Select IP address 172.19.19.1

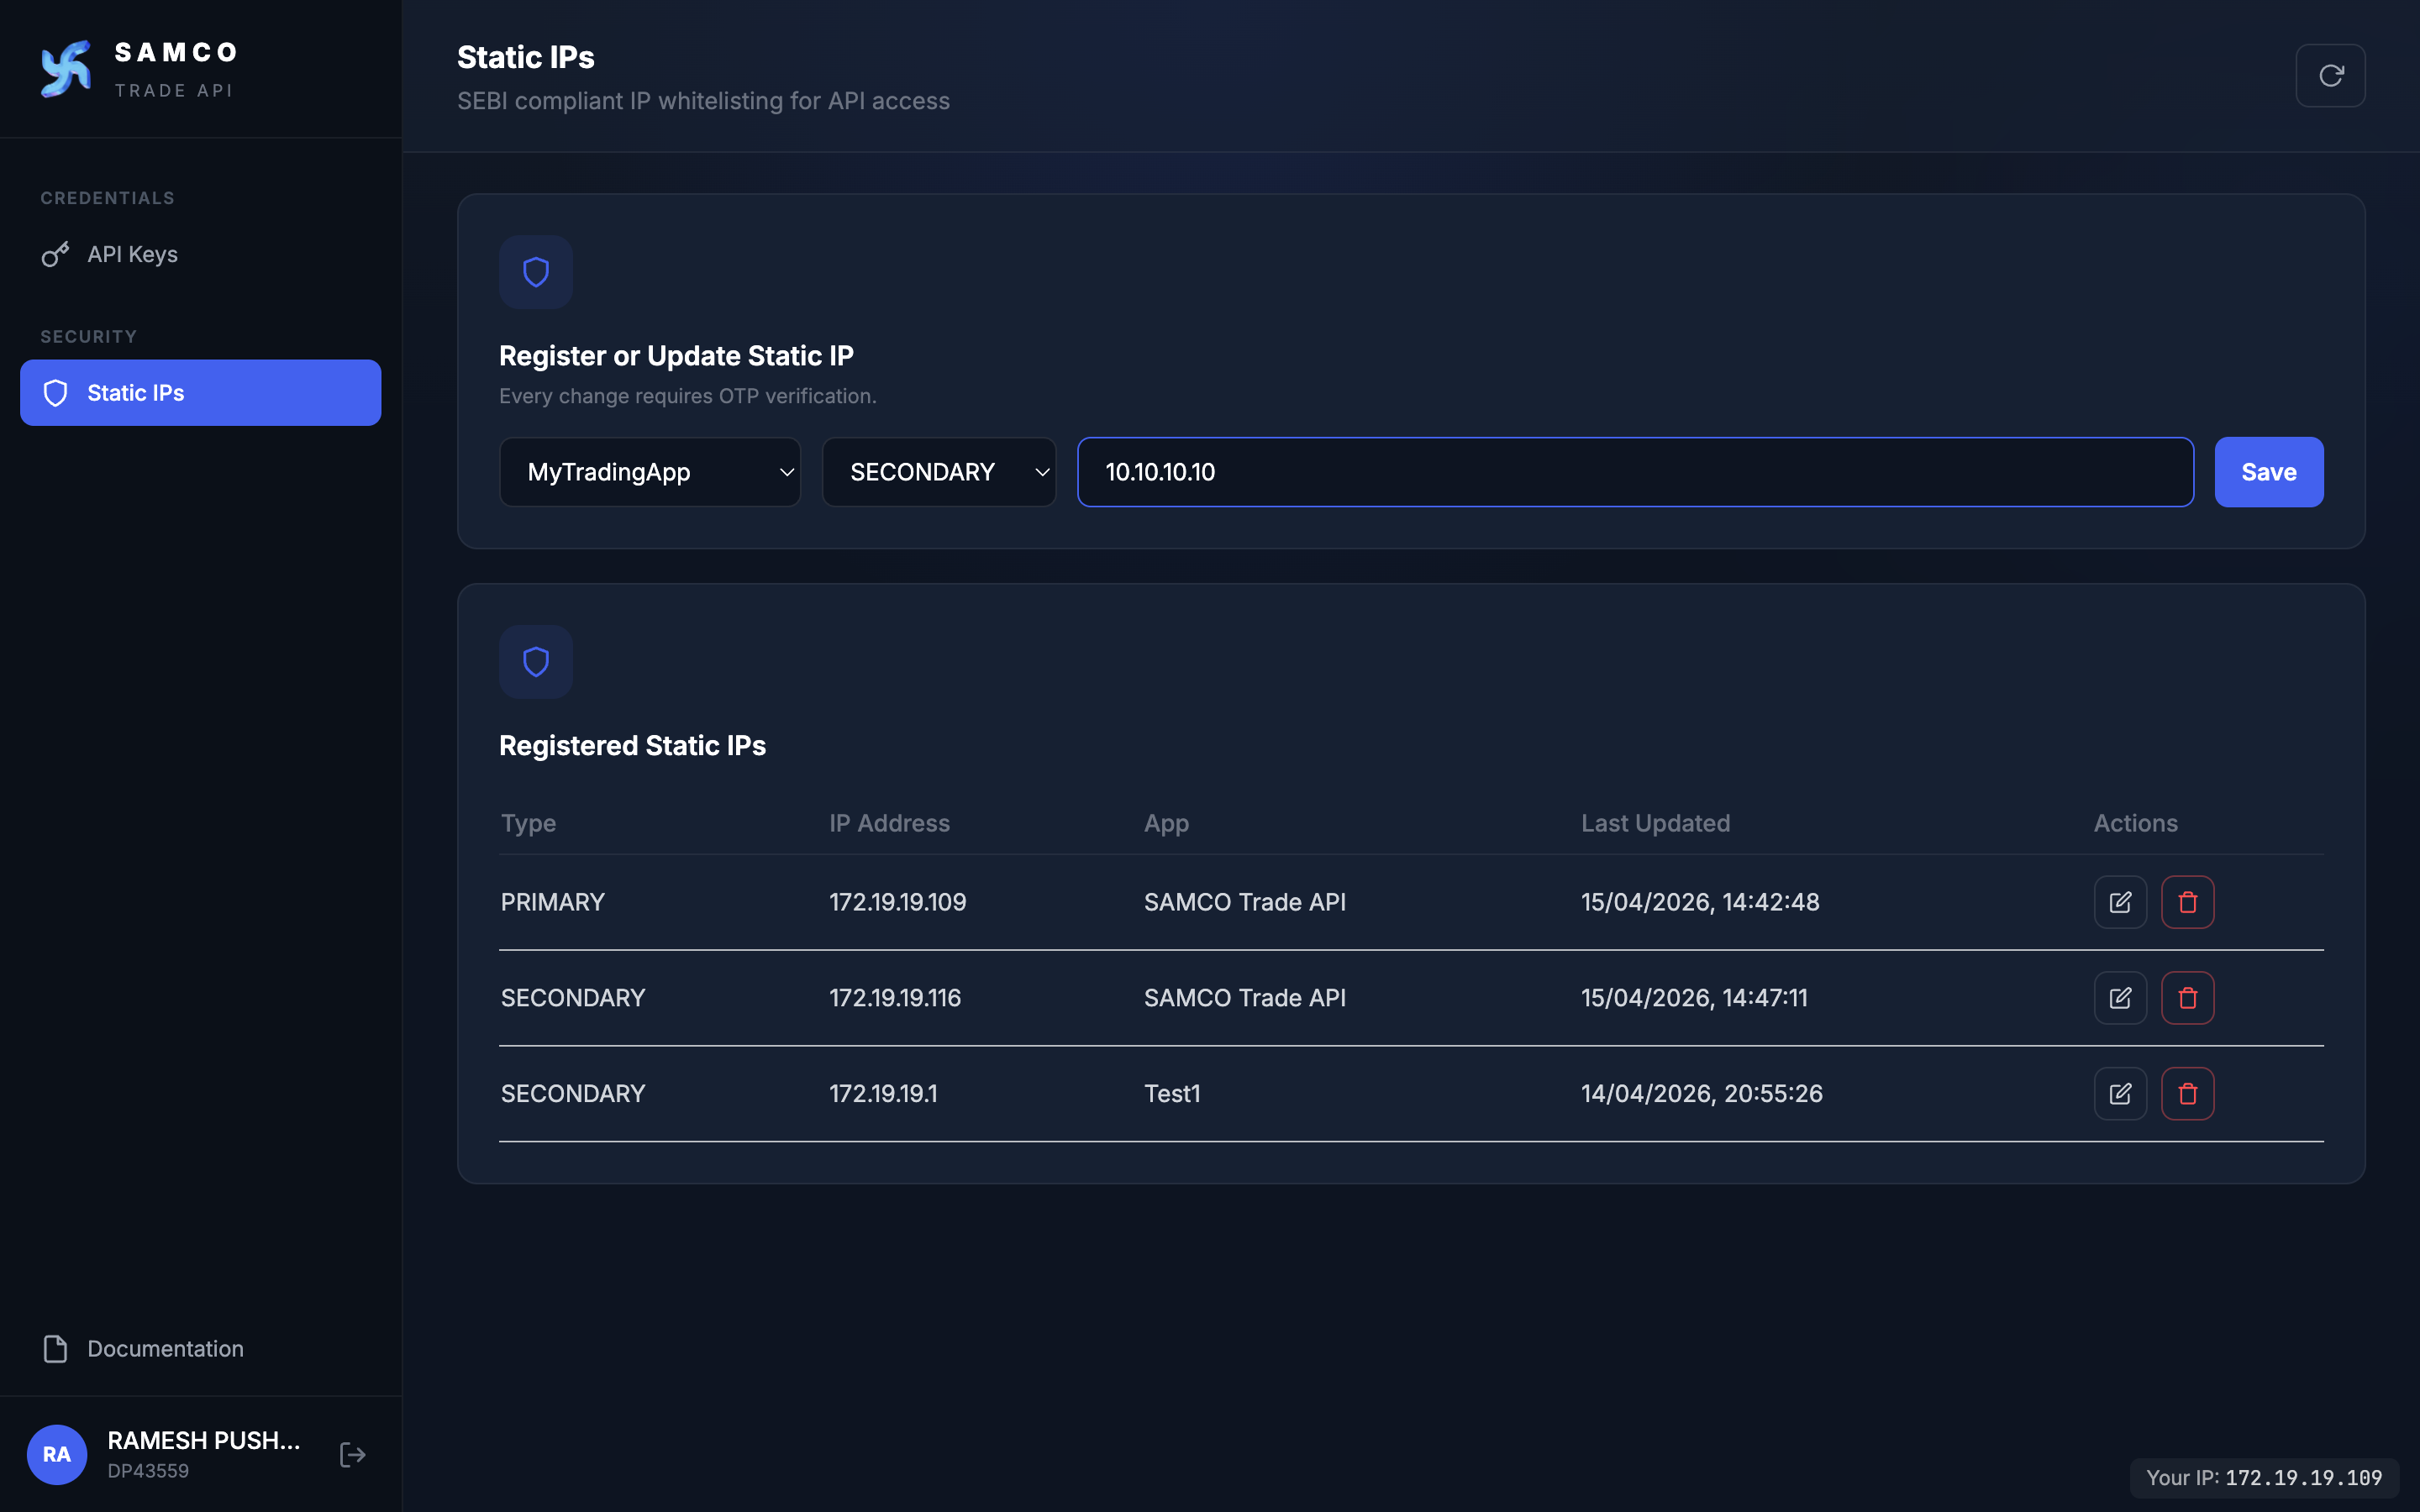[x=883, y=1094]
